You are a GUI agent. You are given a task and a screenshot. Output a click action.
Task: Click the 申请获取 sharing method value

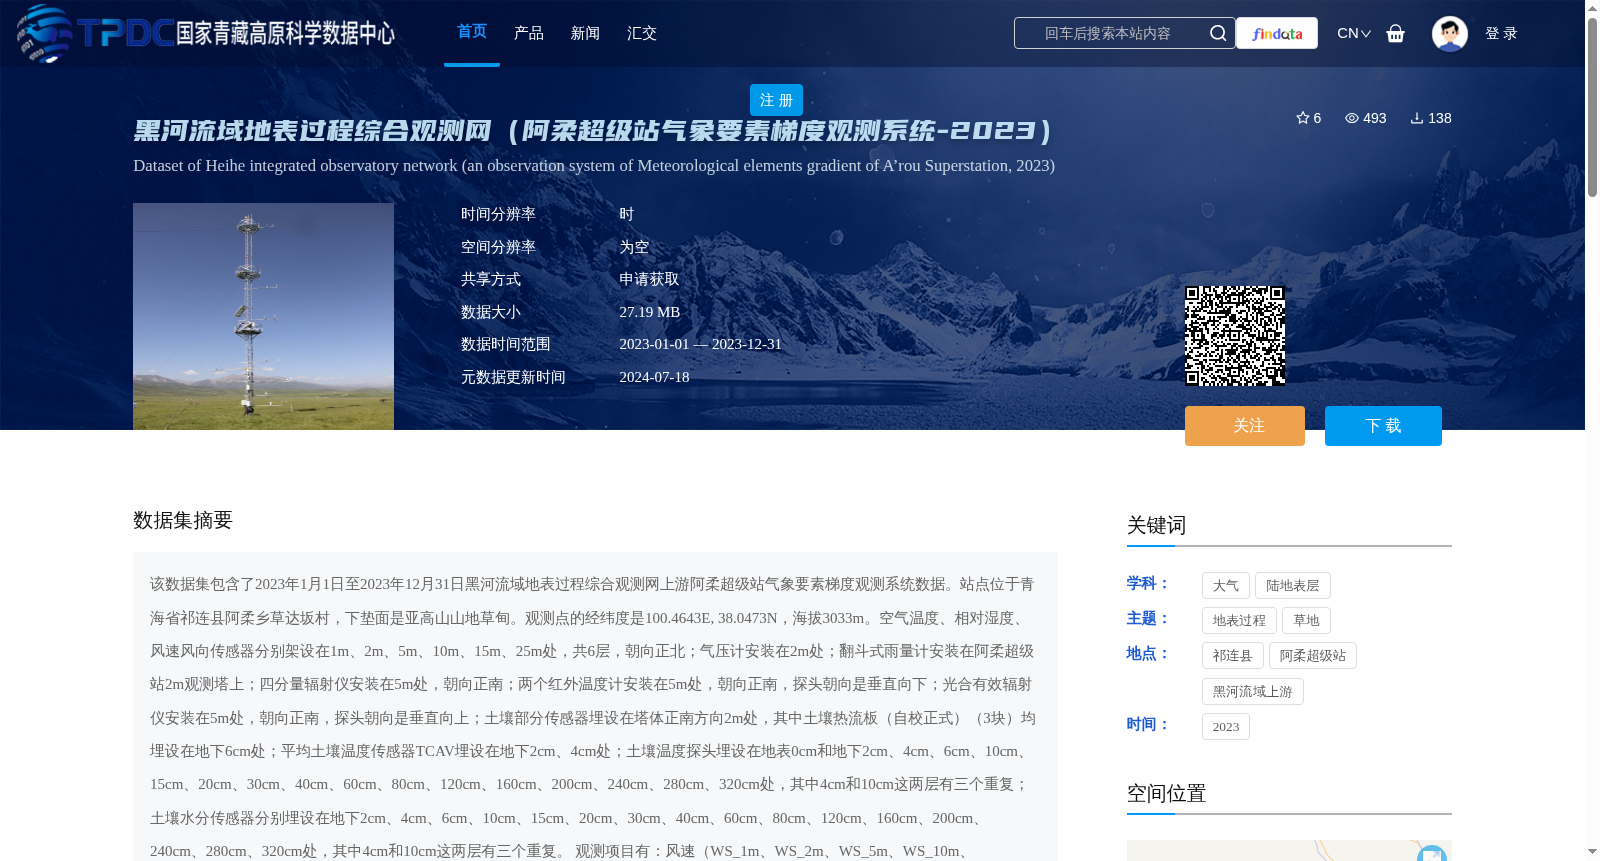click(649, 279)
